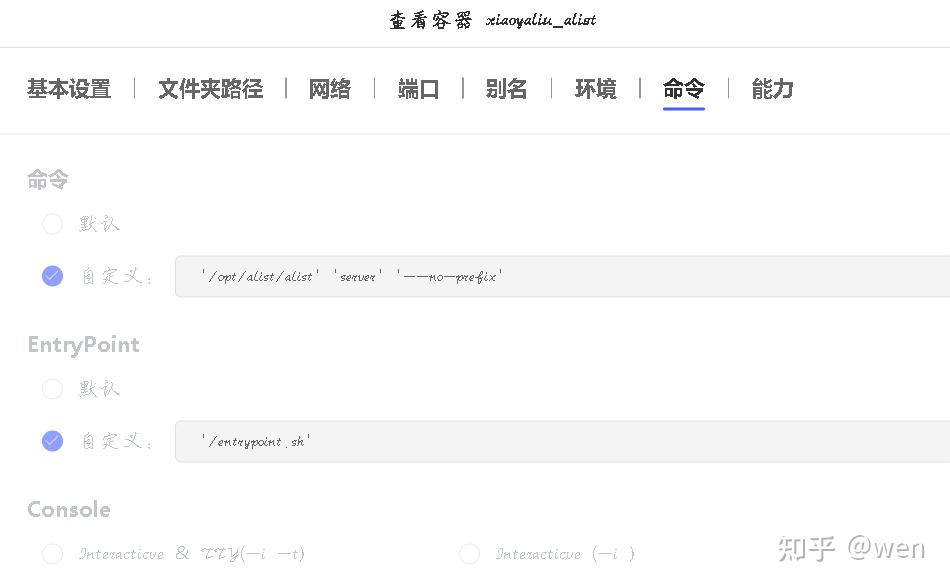The height and width of the screenshot is (586, 950).
Task: Click the blue check icon beside EntryPoint 自定义
Action: [52, 441]
